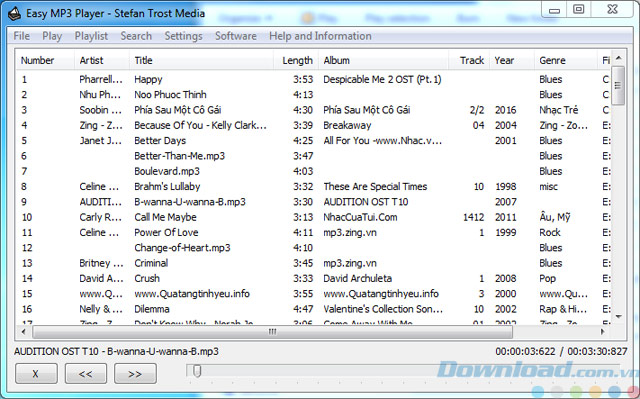Click the artist cell 'Carly R...'
This screenshot has width=640, height=399.
[x=100, y=217]
